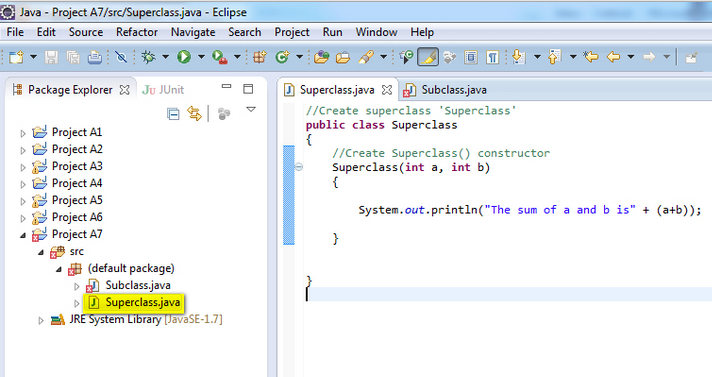Click the Search flashlight icon
The image size is (712, 377).
point(366,57)
